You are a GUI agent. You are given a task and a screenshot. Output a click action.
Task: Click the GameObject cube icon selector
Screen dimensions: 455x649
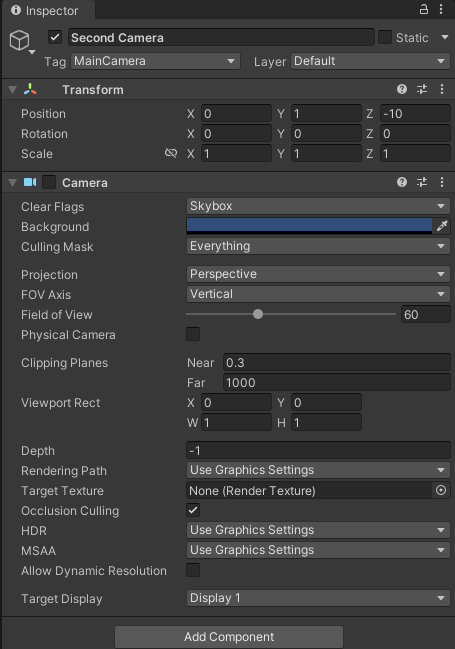tap(20, 41)
